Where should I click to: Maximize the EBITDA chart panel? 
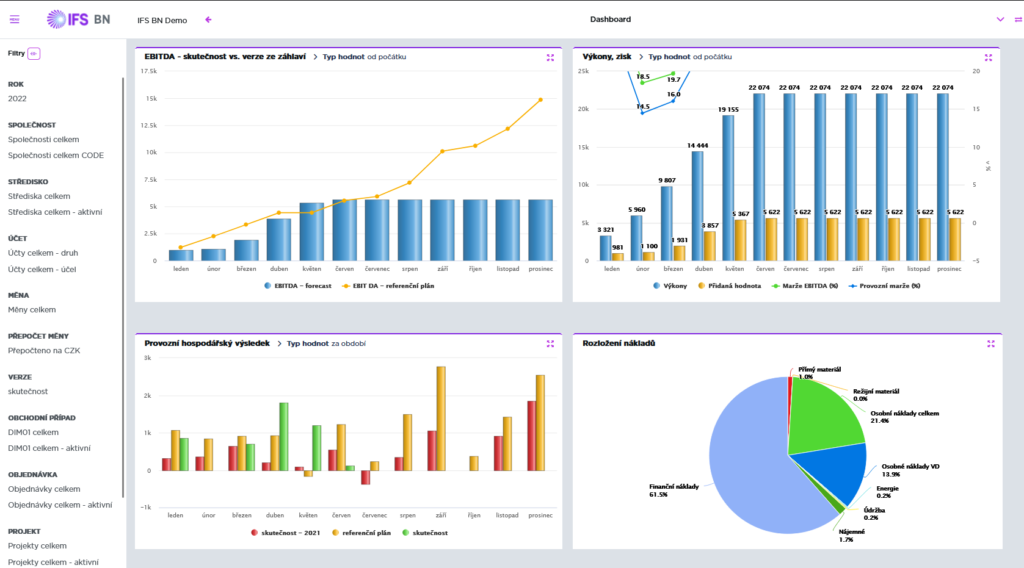point(550,57)
